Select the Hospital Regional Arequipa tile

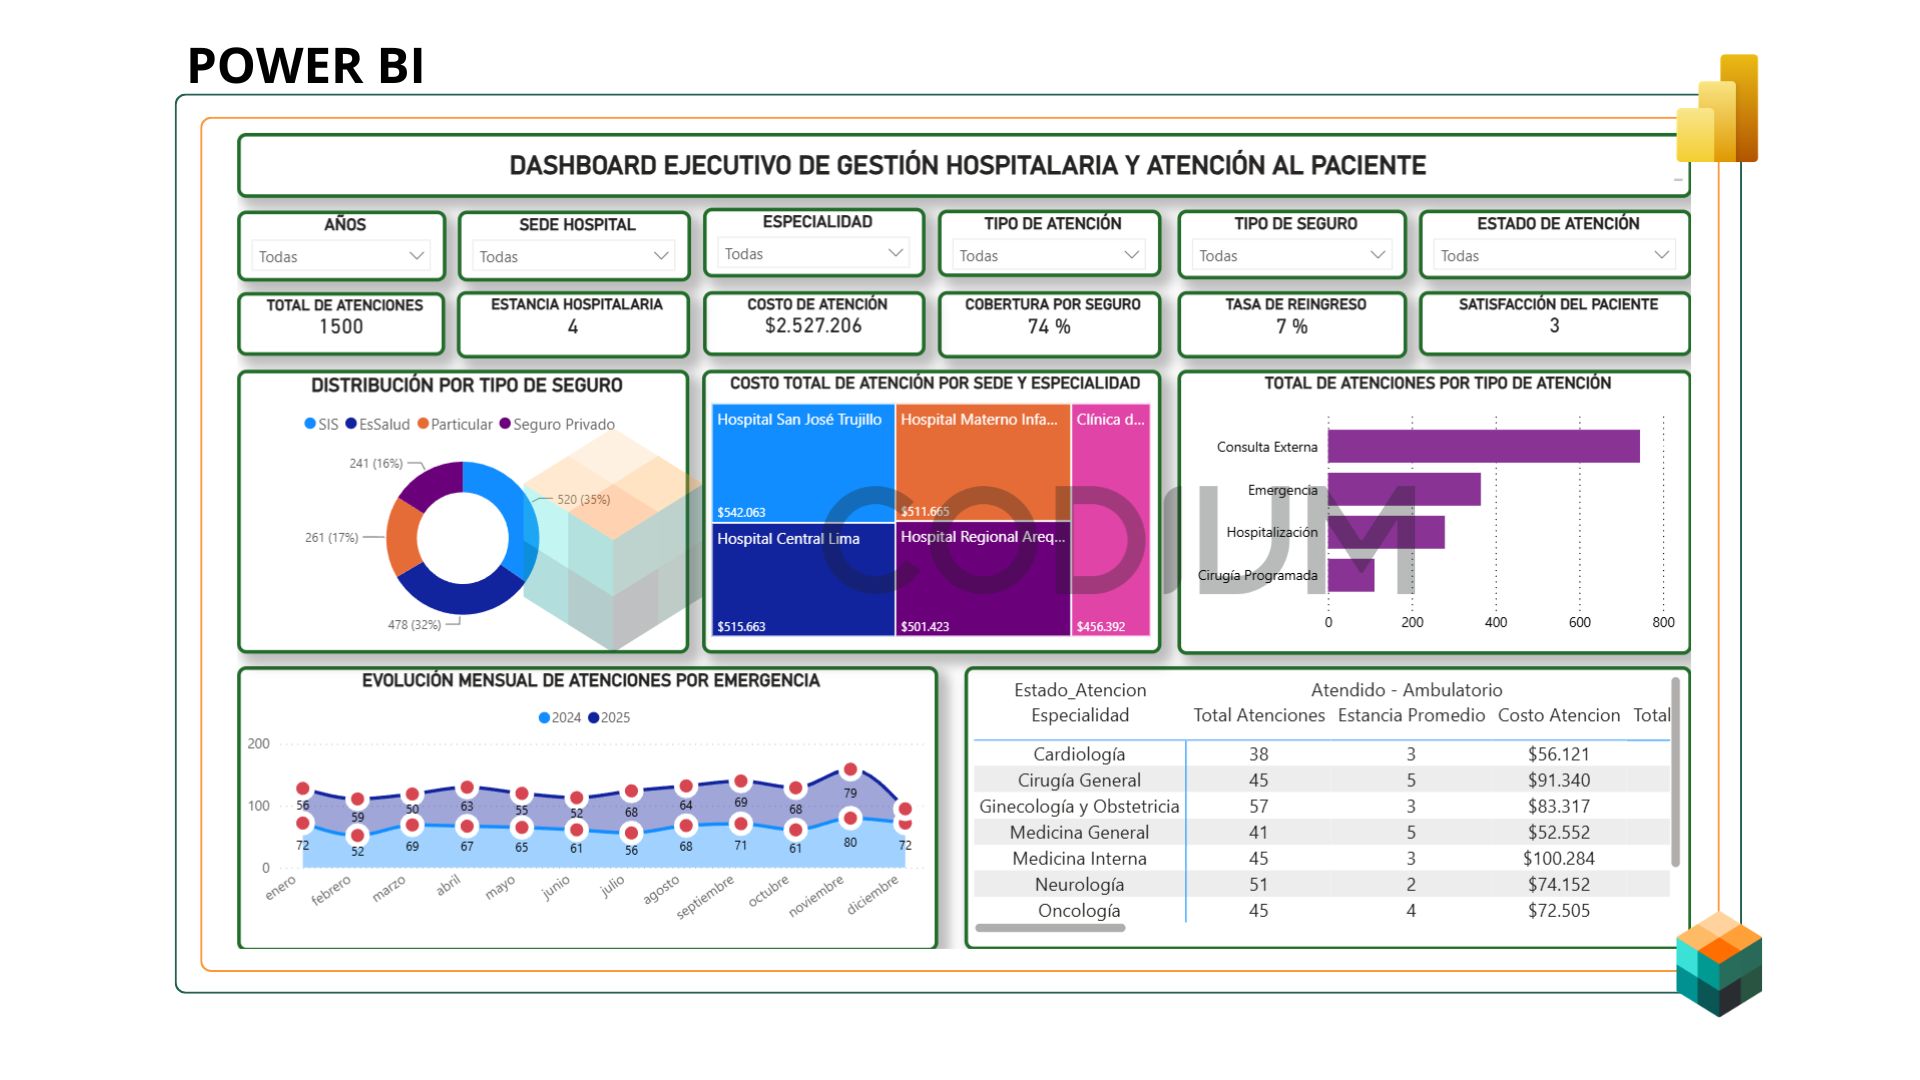click(x=983, y=579)
